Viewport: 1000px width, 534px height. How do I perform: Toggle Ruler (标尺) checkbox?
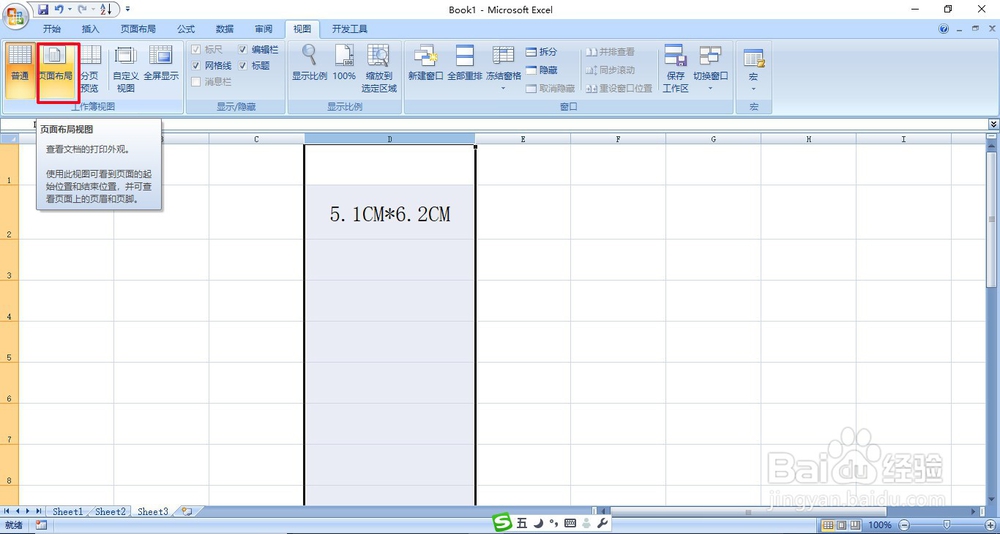196,49
